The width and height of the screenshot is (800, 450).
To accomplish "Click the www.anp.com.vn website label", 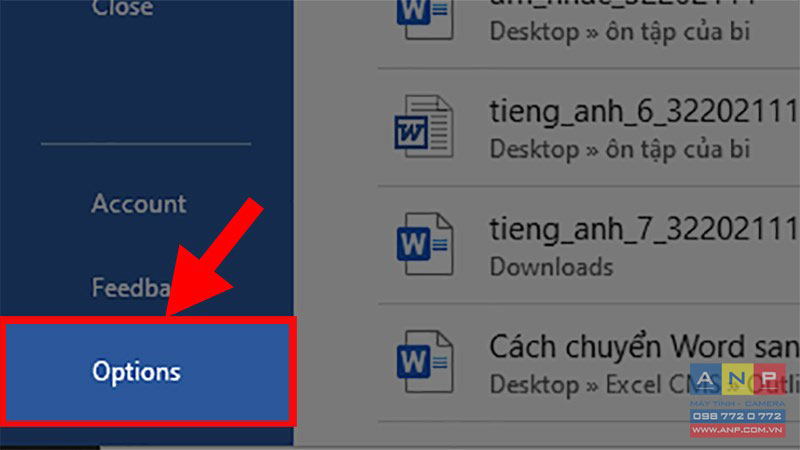I will point(738,430).
